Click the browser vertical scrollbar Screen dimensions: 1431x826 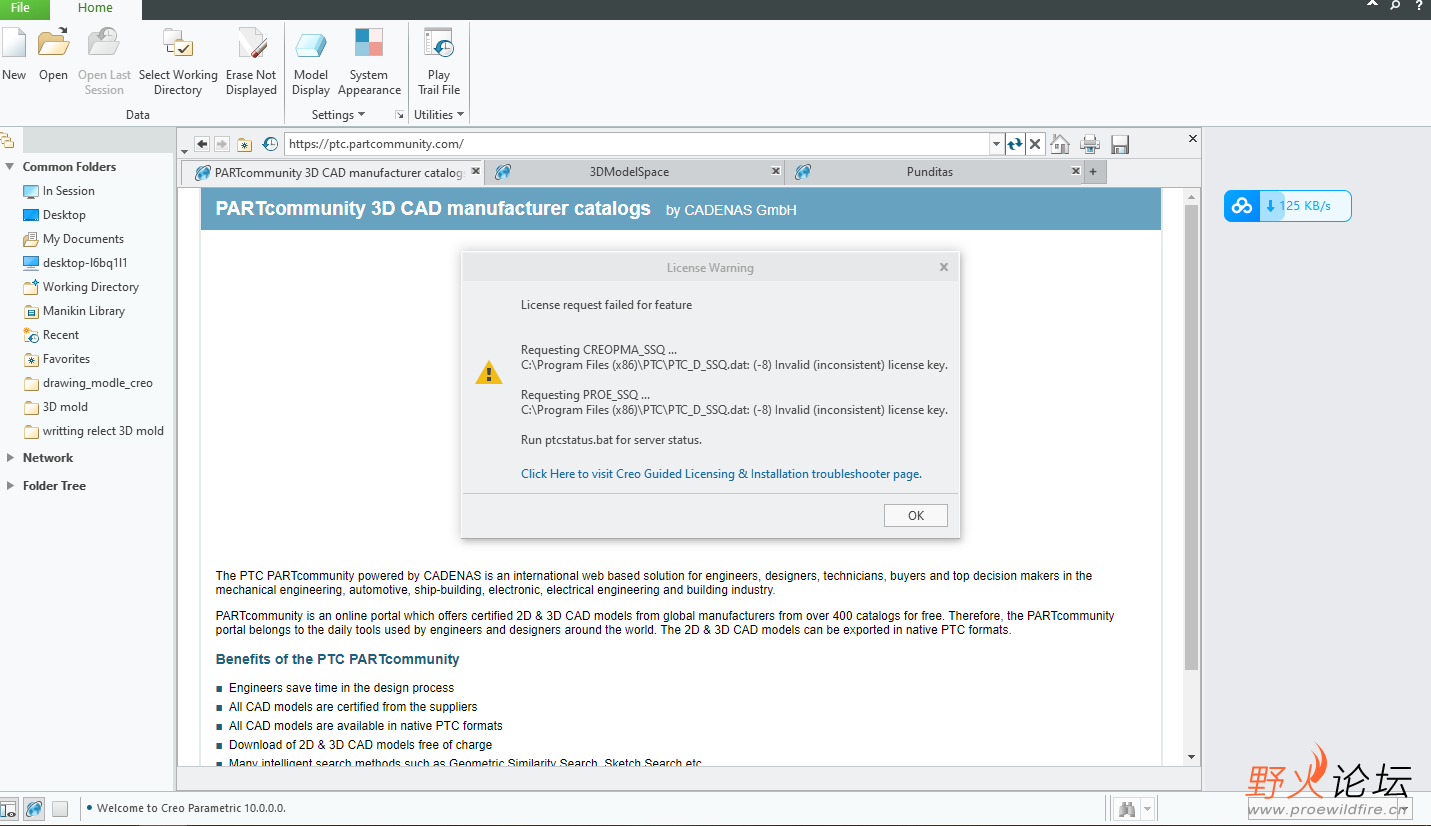(1191, 437)
